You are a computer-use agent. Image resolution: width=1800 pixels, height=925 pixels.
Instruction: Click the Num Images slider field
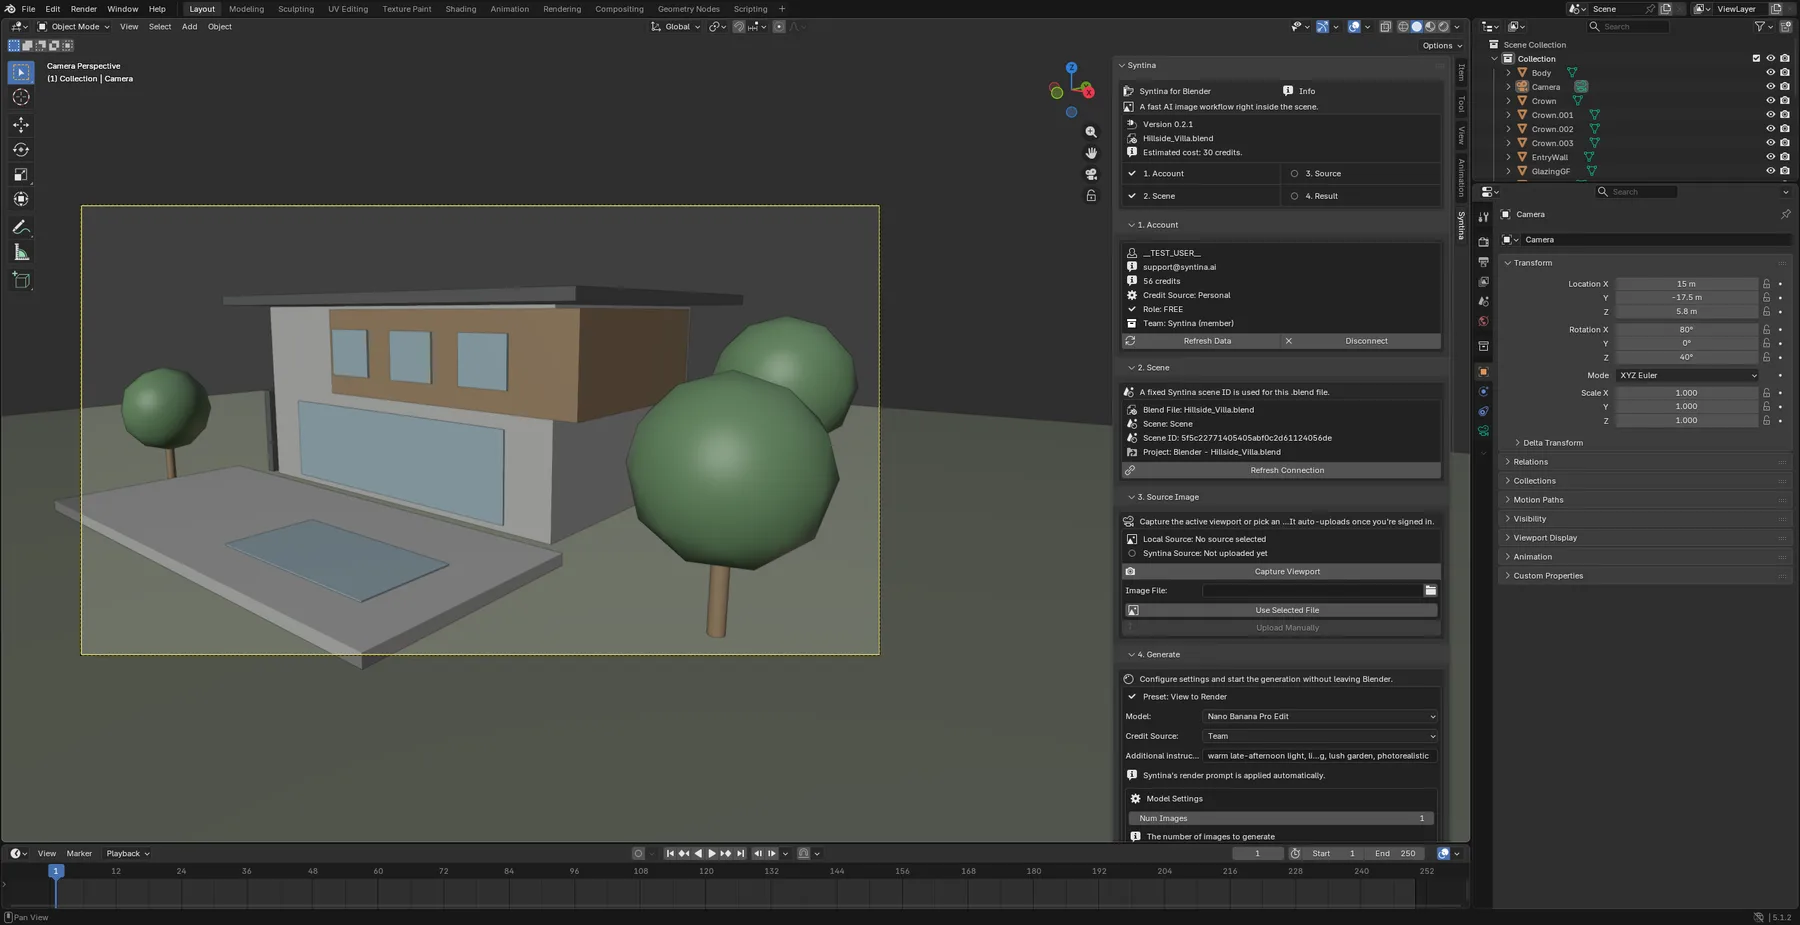pos(1282,818)
